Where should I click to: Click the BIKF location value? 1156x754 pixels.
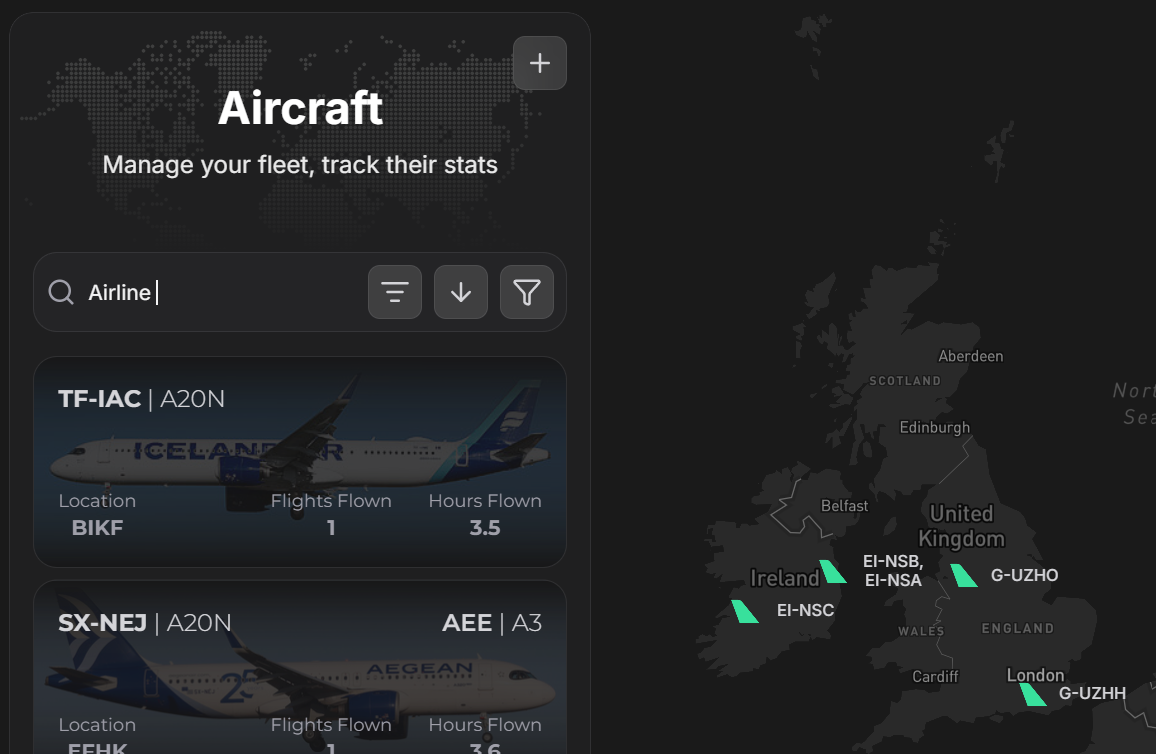coord(97,528)
